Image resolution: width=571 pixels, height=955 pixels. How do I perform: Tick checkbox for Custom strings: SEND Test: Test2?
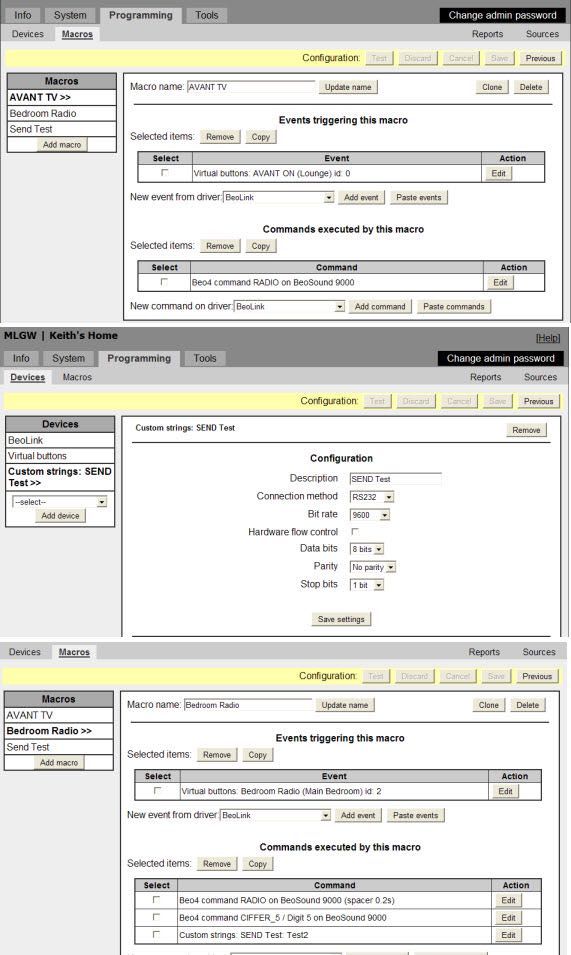(x=156, y=934)
